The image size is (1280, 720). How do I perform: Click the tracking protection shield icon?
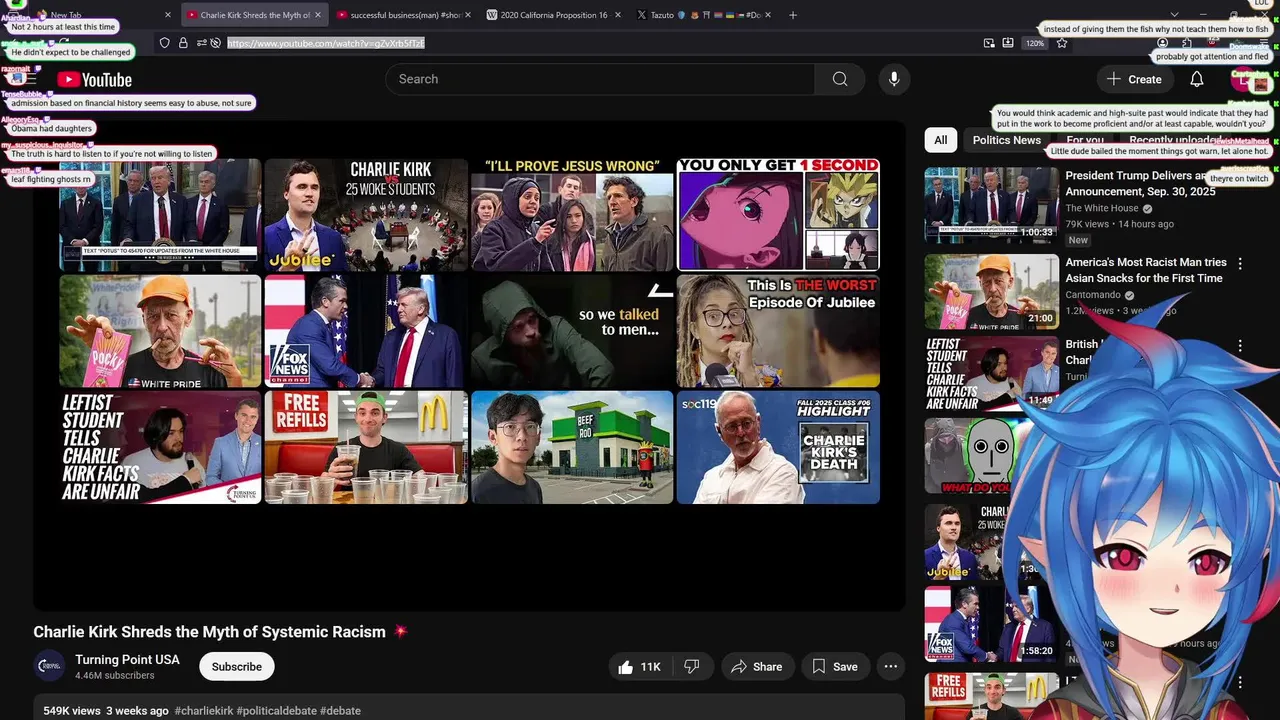tap(165, 43)
